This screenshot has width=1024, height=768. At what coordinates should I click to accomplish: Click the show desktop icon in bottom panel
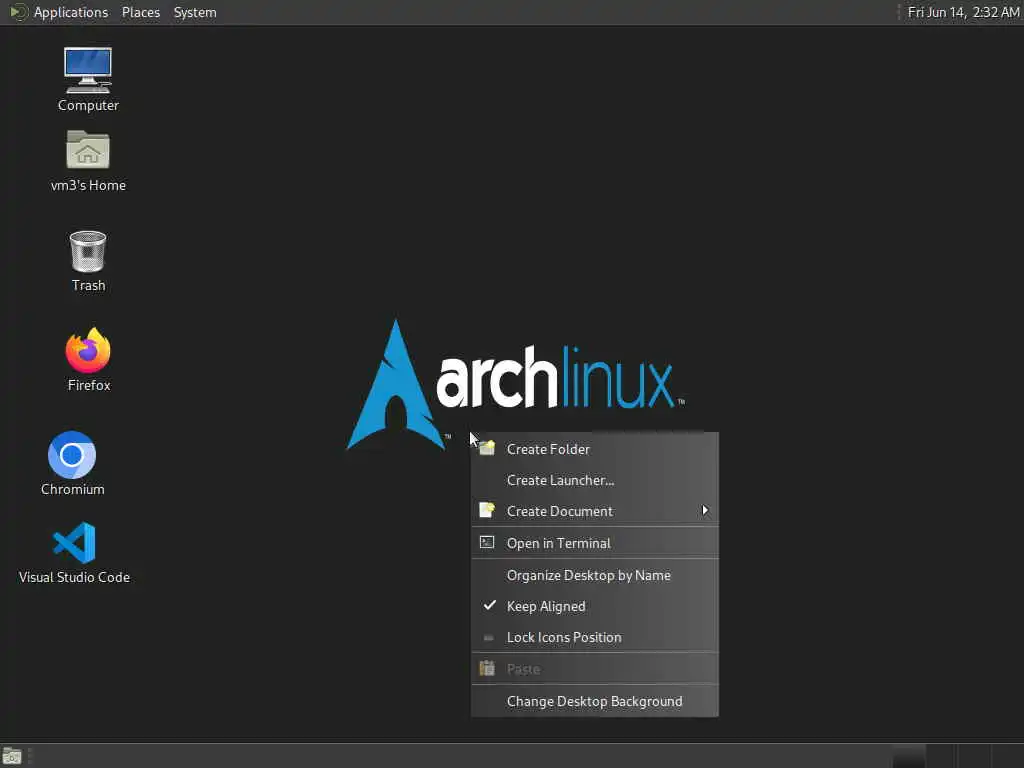12,756
